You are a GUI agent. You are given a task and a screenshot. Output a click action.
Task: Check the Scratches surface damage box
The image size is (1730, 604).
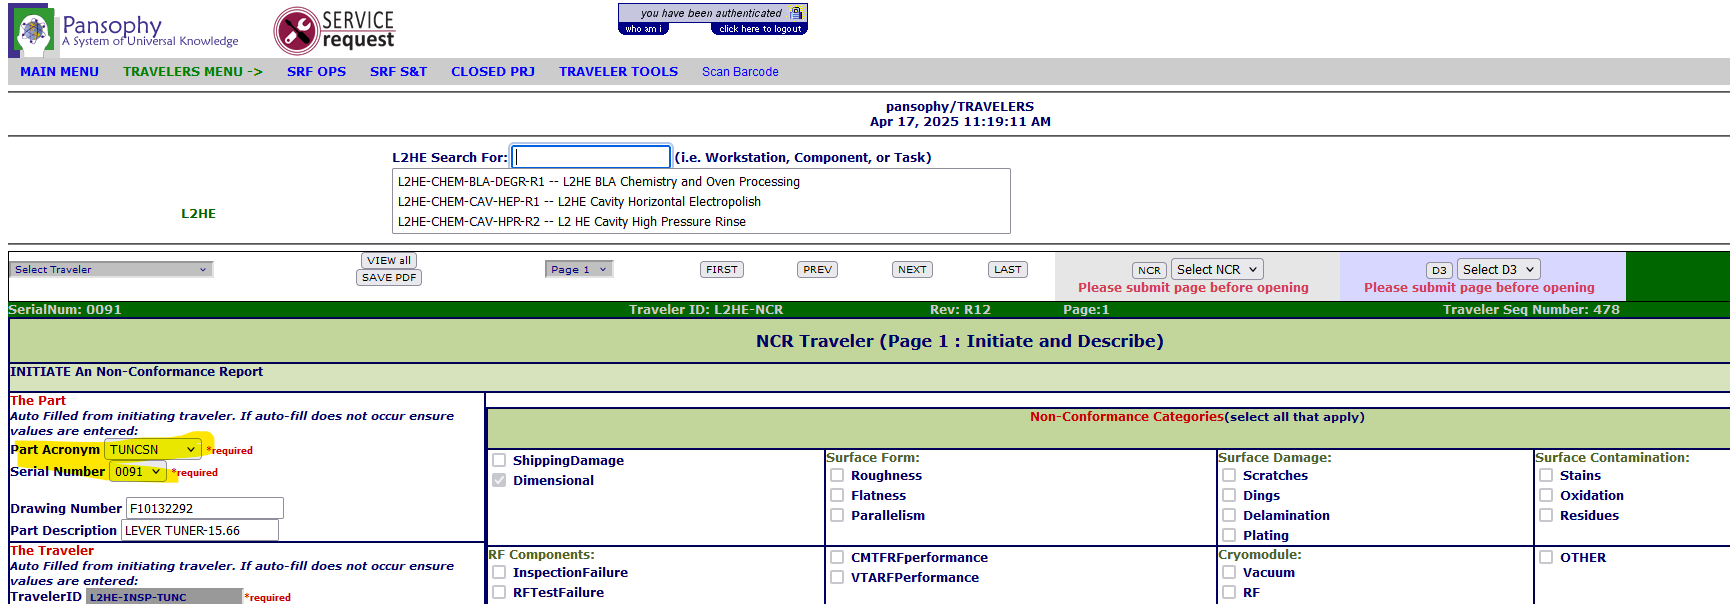coord(1229,476)
